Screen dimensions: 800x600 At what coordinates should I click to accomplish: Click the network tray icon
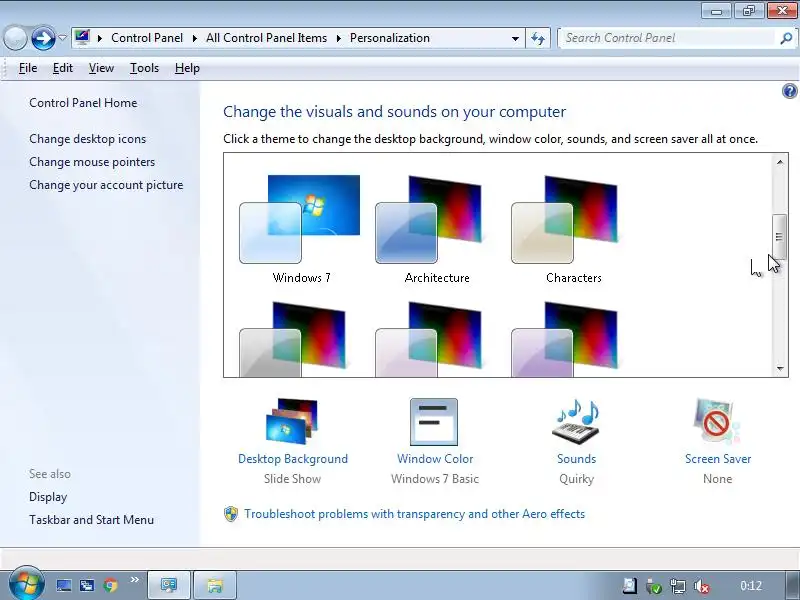coord(678,586)
